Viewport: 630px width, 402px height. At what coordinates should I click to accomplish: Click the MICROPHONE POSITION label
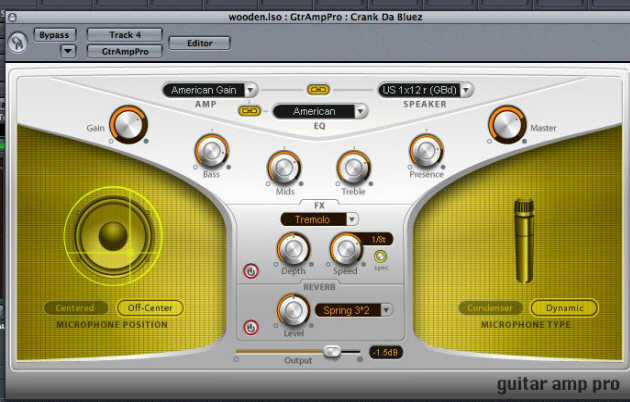(112, 325)
